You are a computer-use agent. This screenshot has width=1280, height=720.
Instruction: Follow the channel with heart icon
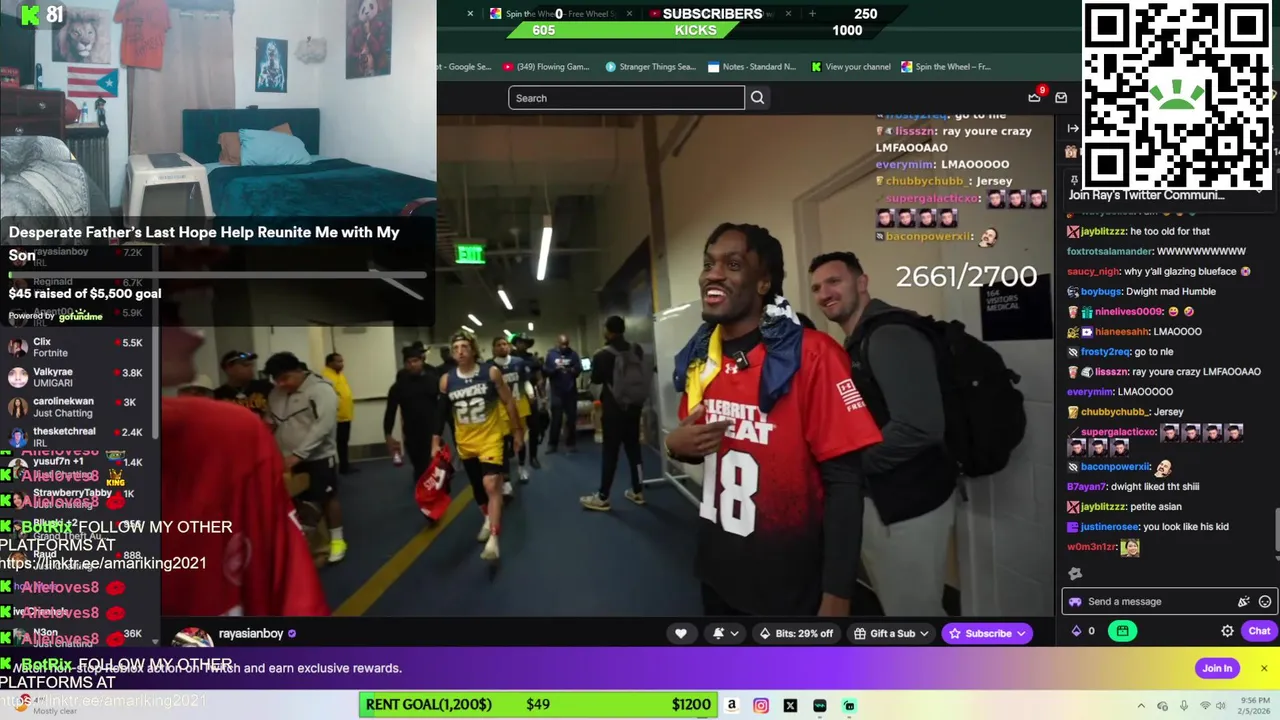[681, 633]
